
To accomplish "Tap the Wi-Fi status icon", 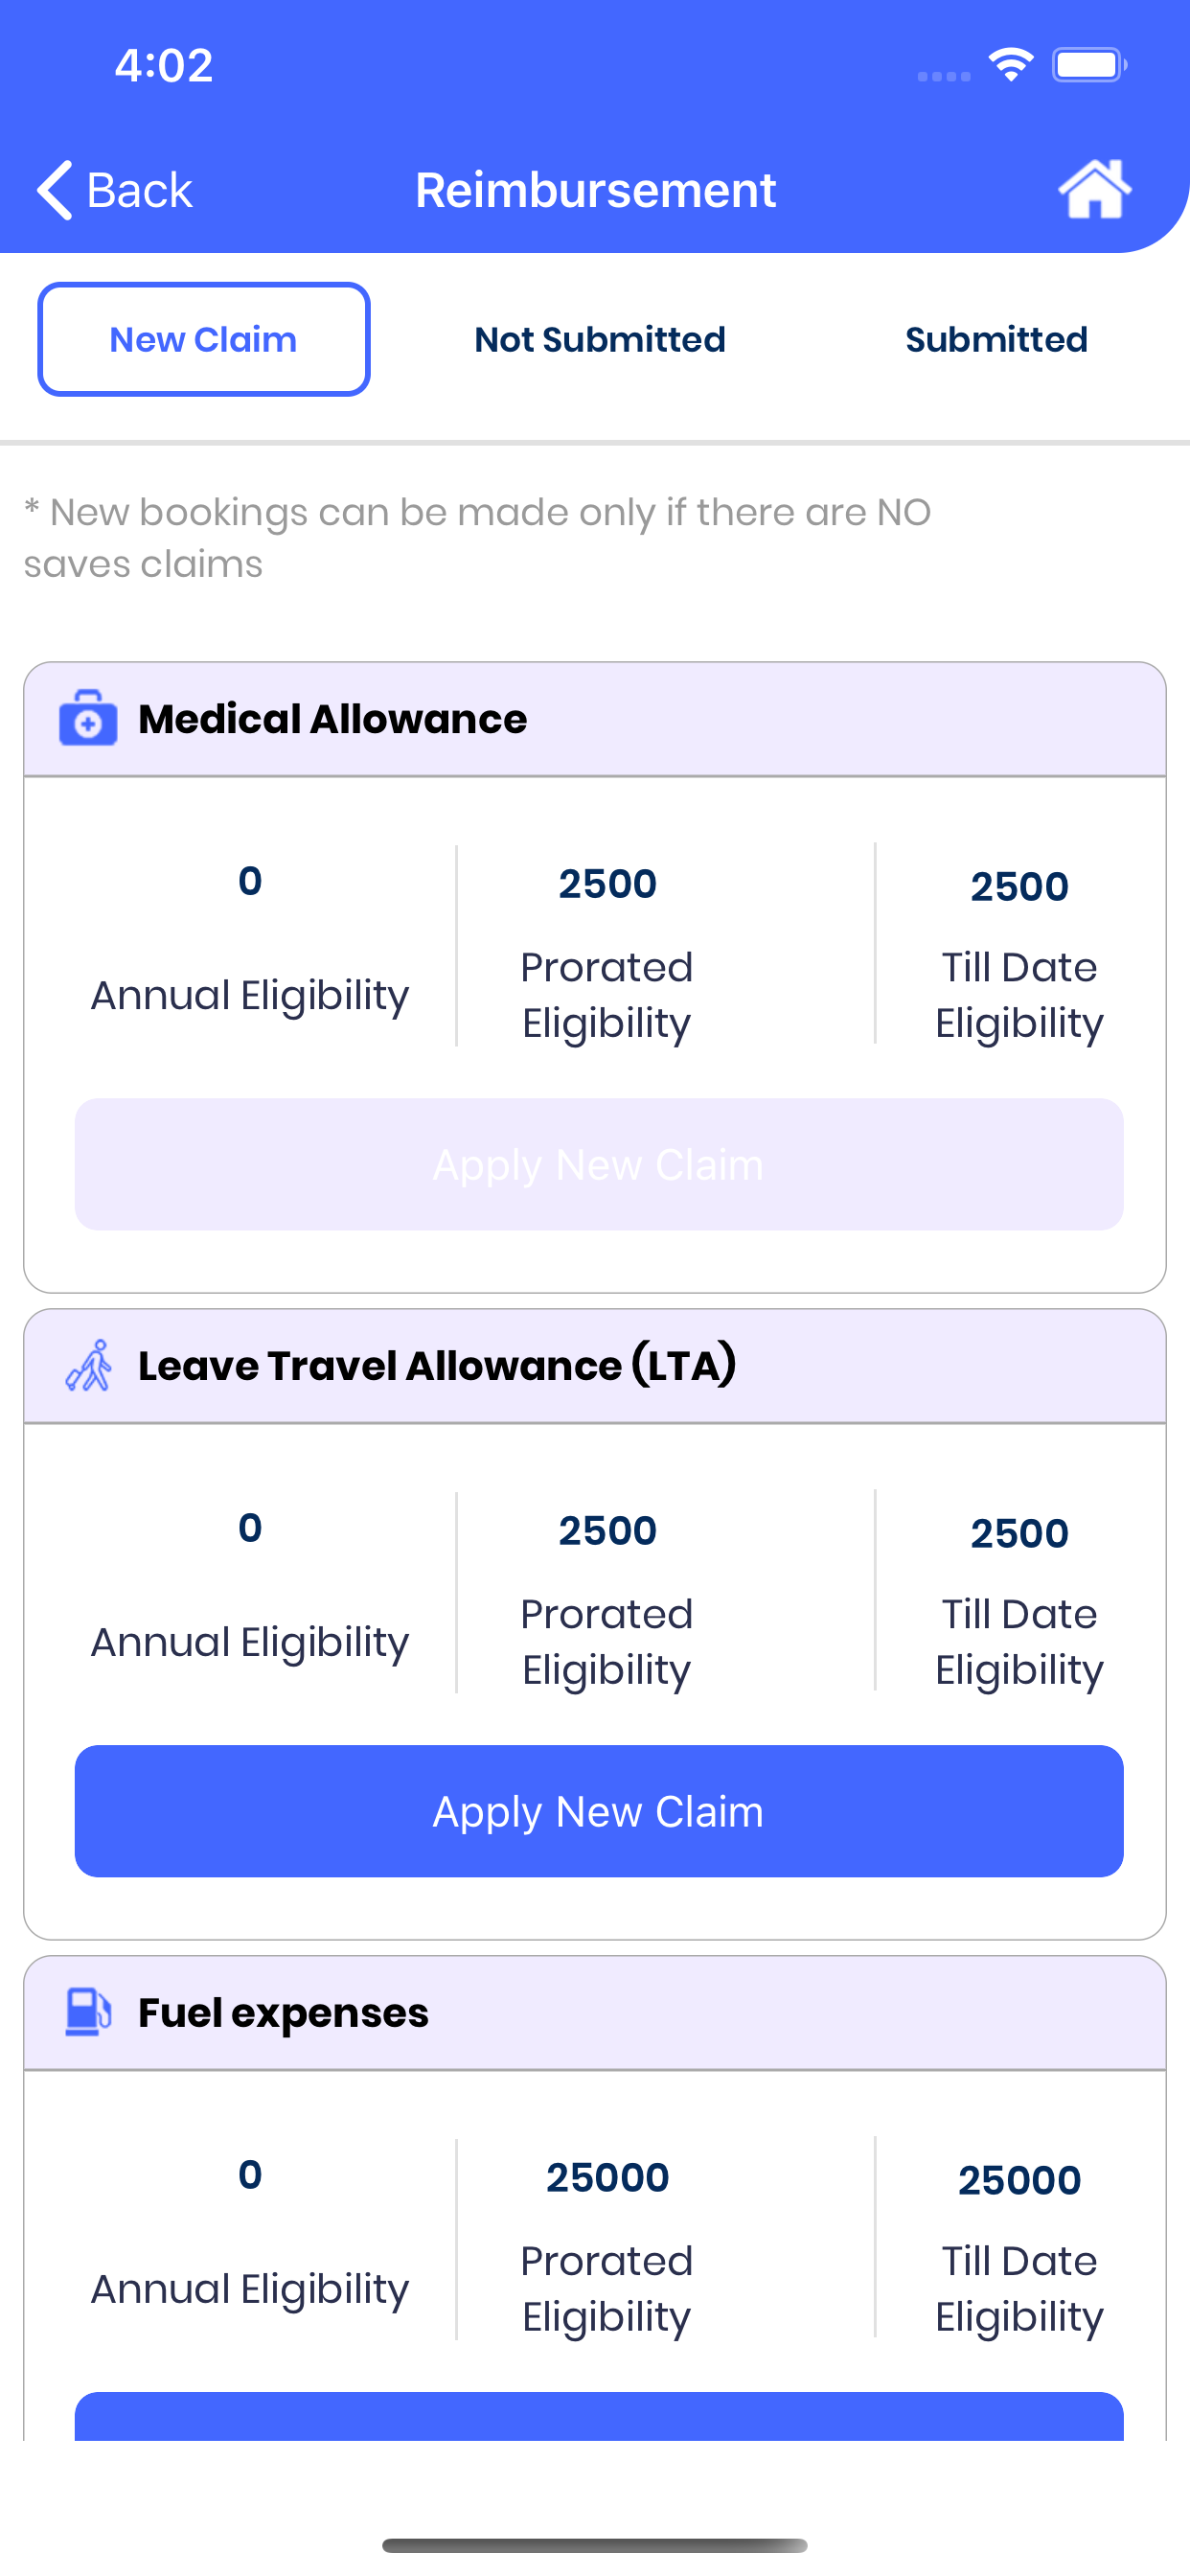I will (1010, 66).
